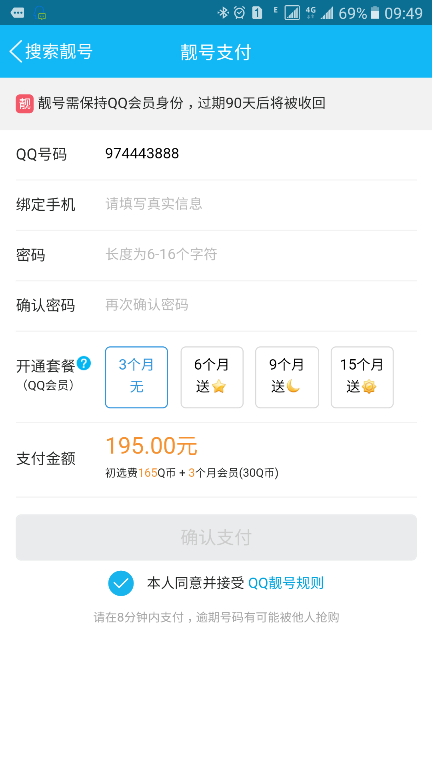Screen dimensions: 432x768
Task: Tap the chat notification icon top-left
Action: [x=18, y=13]
